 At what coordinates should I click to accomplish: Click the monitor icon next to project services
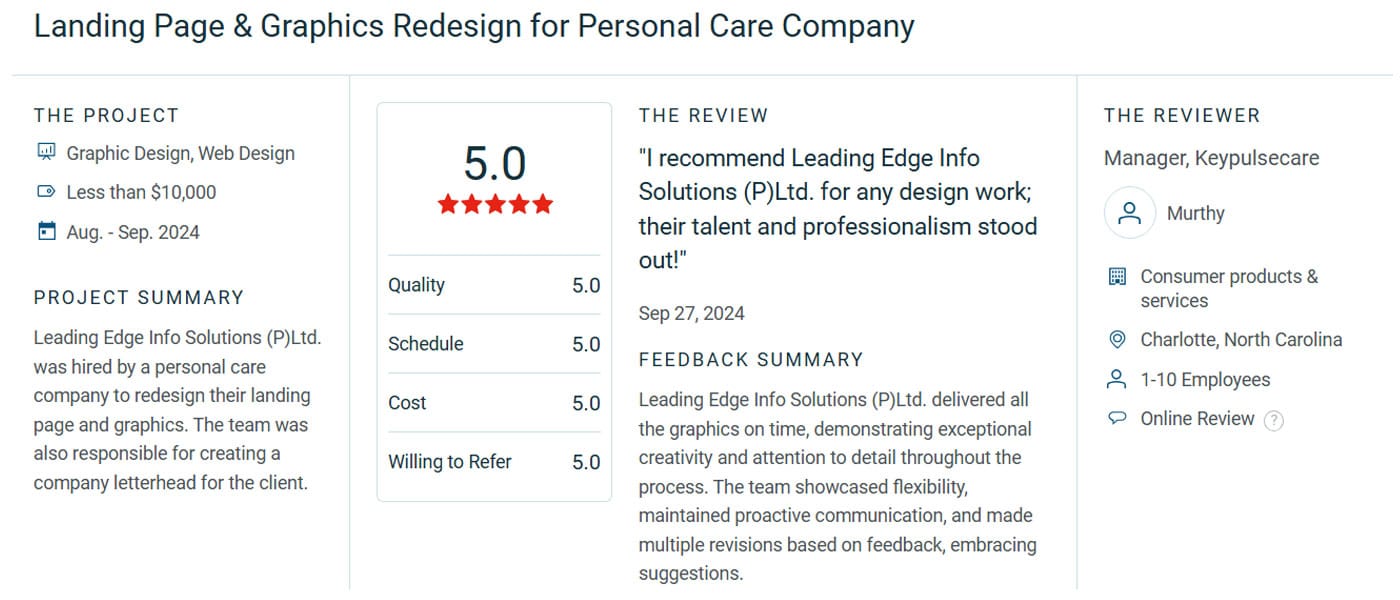point(46,152)
